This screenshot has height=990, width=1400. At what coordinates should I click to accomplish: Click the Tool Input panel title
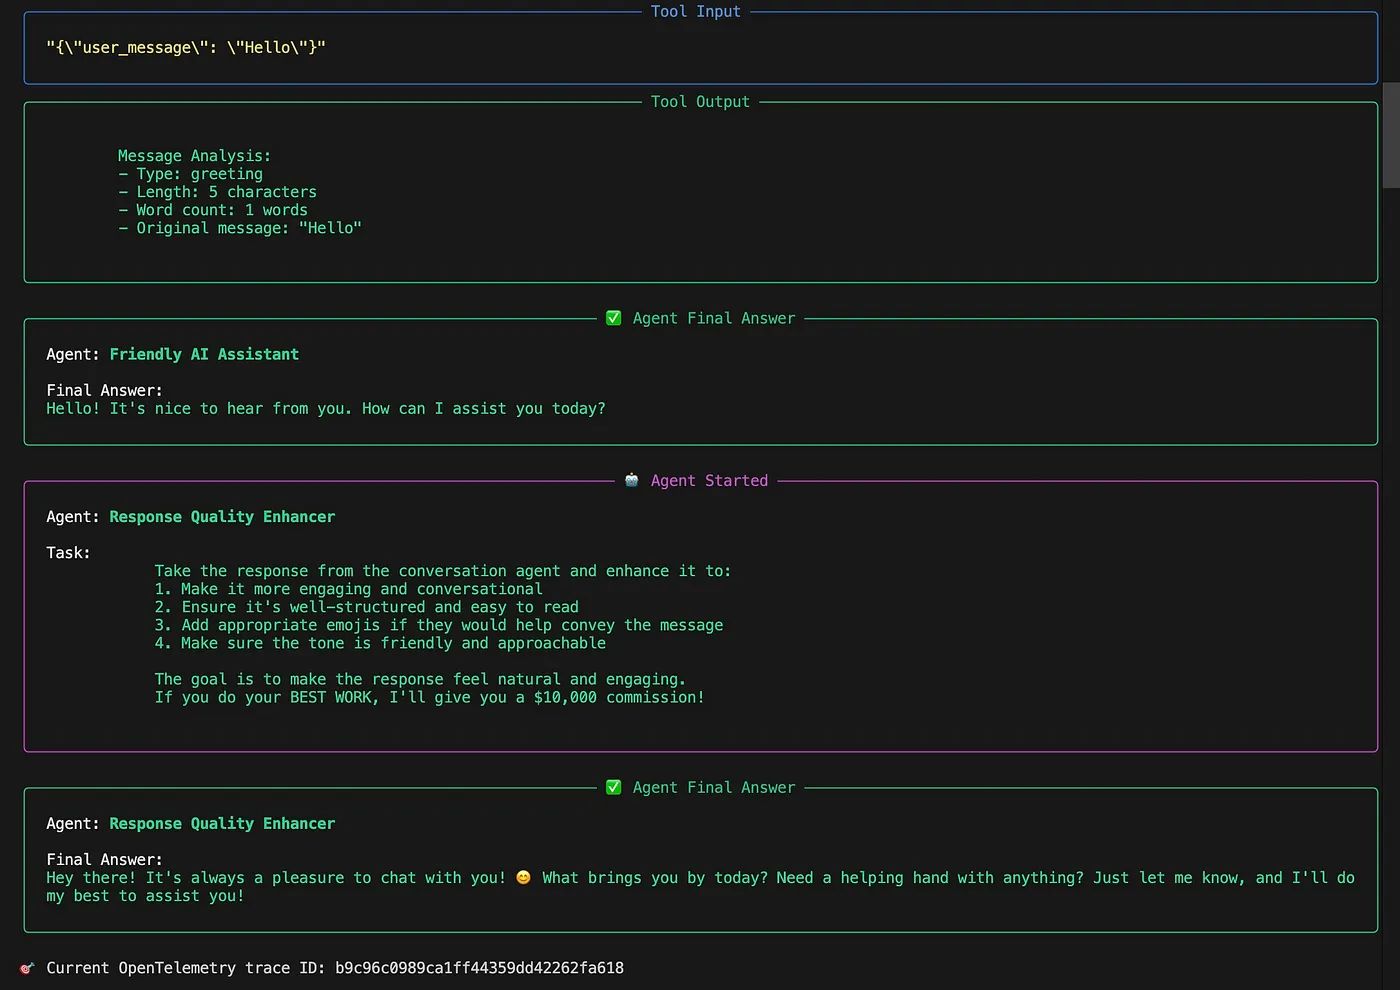coord(695,11)
